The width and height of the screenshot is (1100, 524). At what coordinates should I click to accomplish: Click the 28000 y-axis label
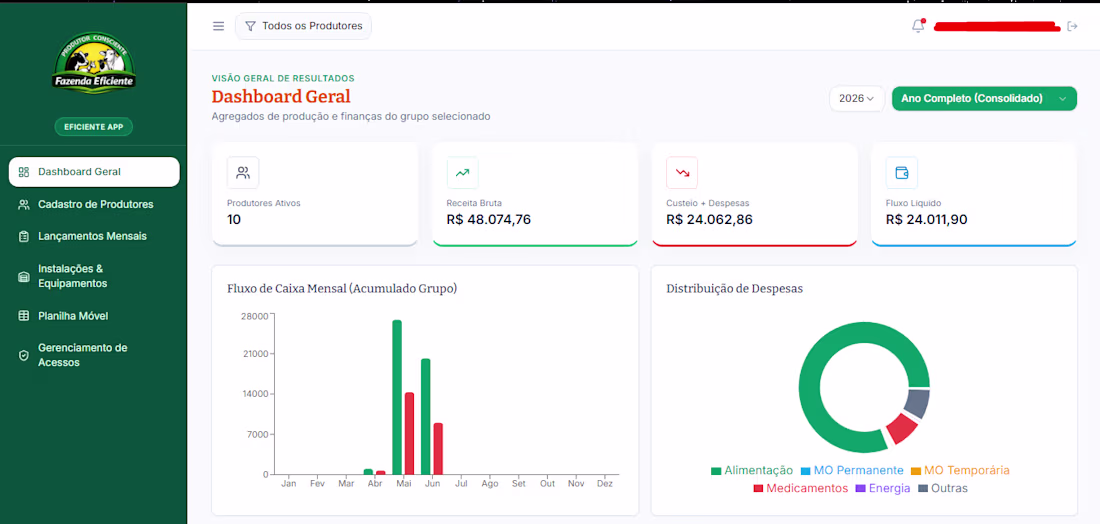tap(255, 316)
